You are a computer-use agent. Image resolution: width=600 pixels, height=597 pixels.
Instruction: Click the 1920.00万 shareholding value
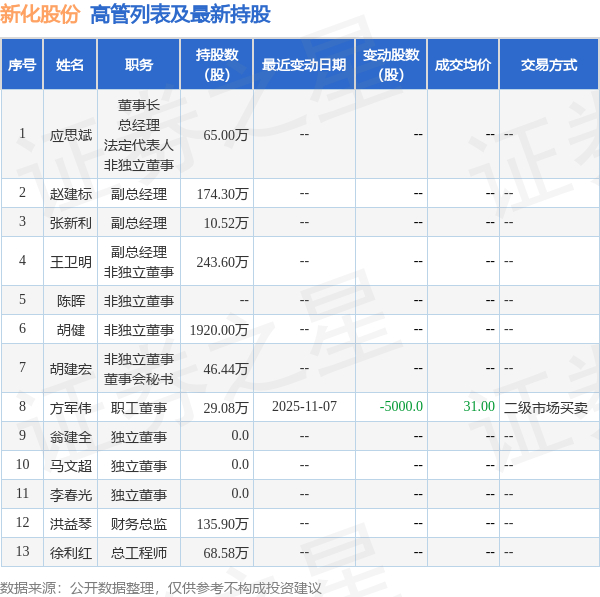pyautogui.click(x=219, y=330)
